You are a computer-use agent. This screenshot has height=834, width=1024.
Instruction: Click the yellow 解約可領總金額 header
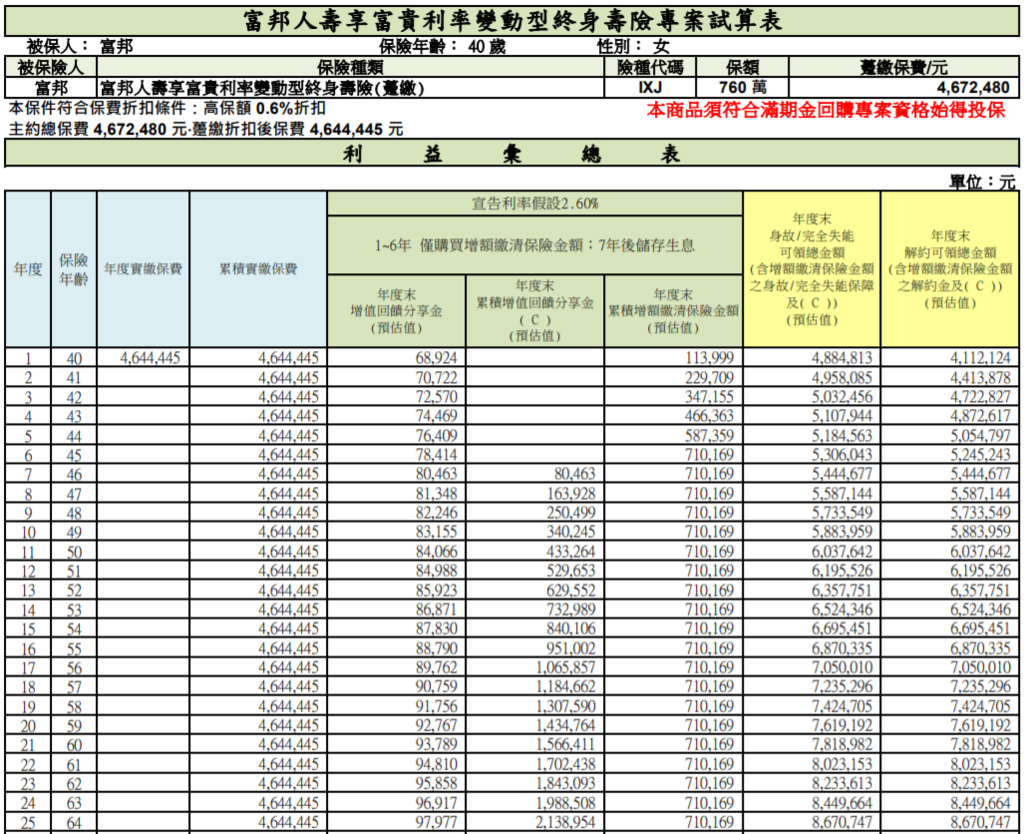(950, 269)
